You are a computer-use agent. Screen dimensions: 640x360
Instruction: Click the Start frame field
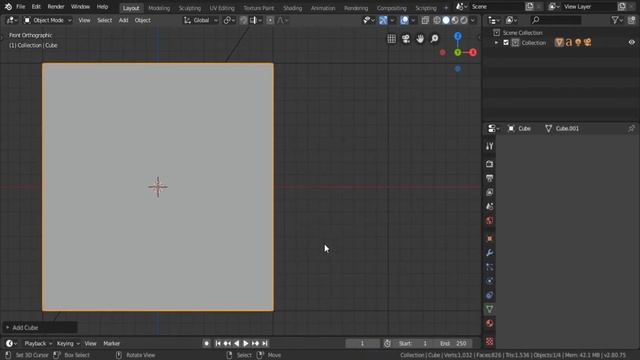coord(414,344)
